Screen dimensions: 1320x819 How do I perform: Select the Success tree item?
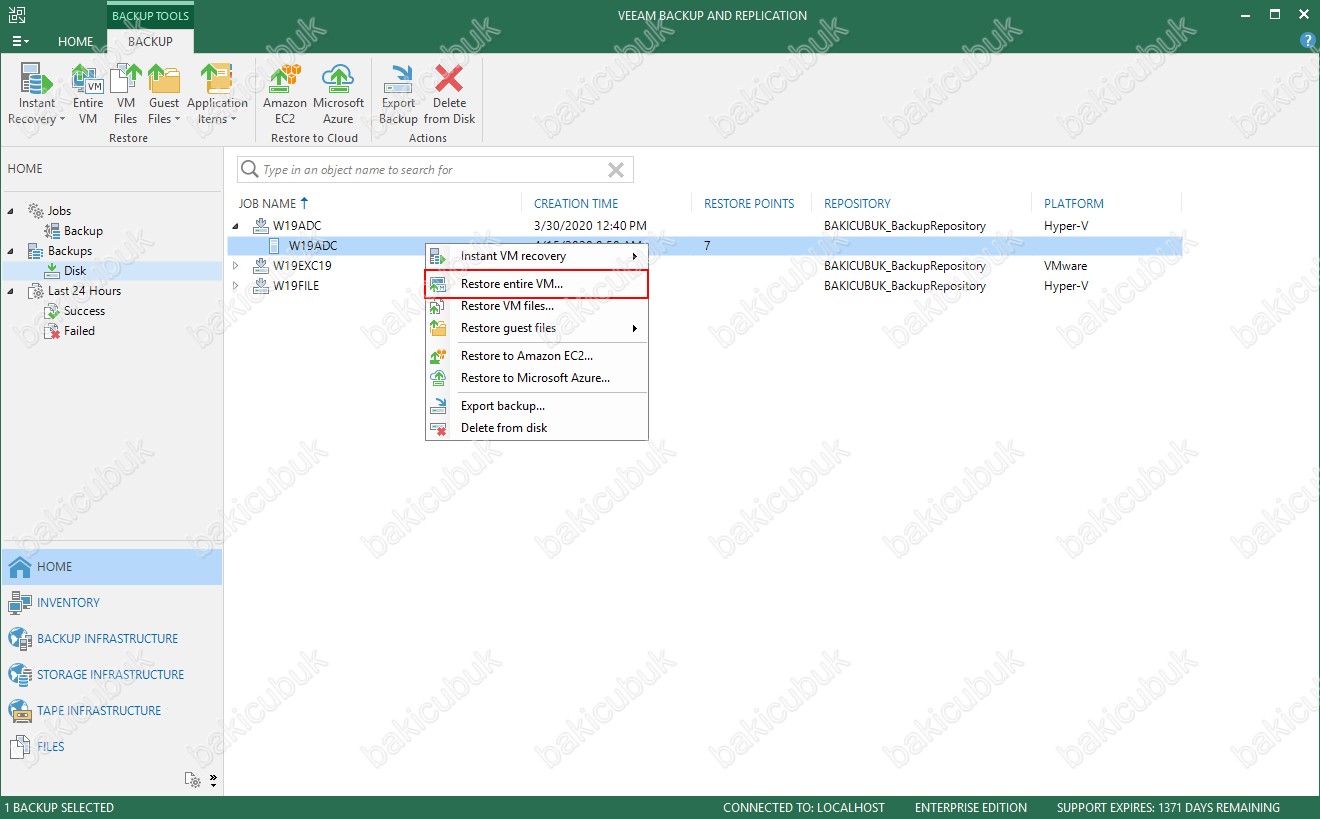[84, 311]
